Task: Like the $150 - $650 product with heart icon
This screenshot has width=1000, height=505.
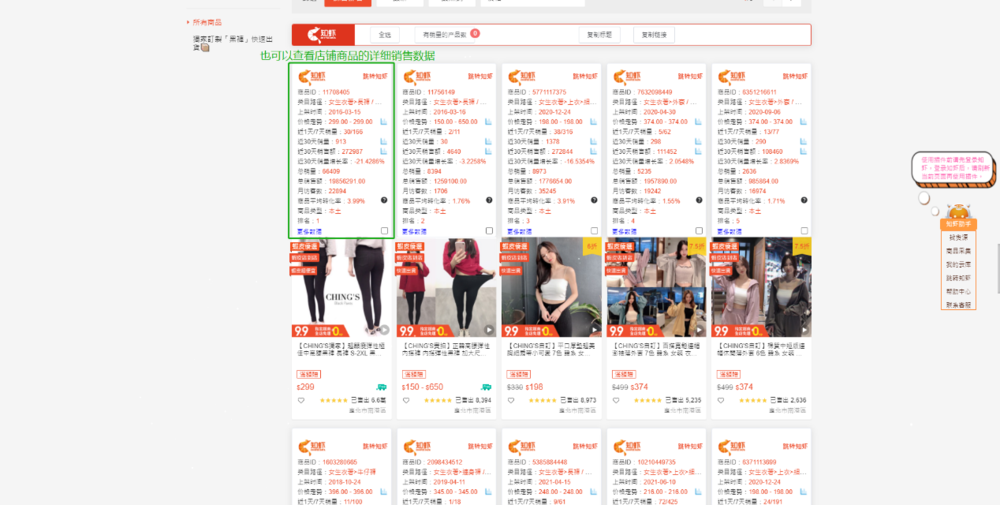Action: tap(406, 400)
